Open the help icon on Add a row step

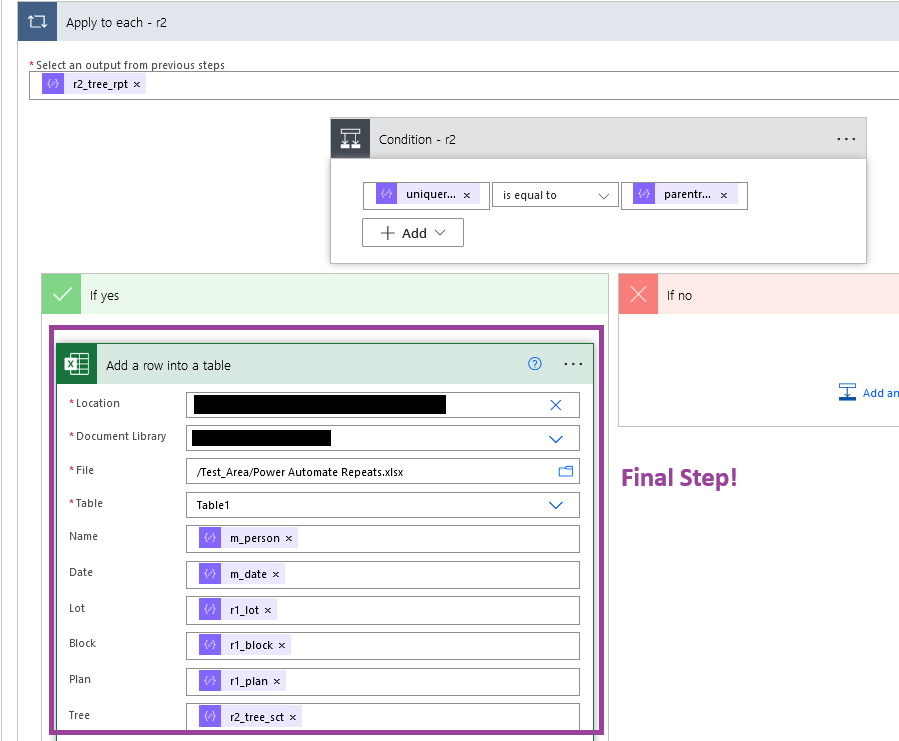coord(534,364)
